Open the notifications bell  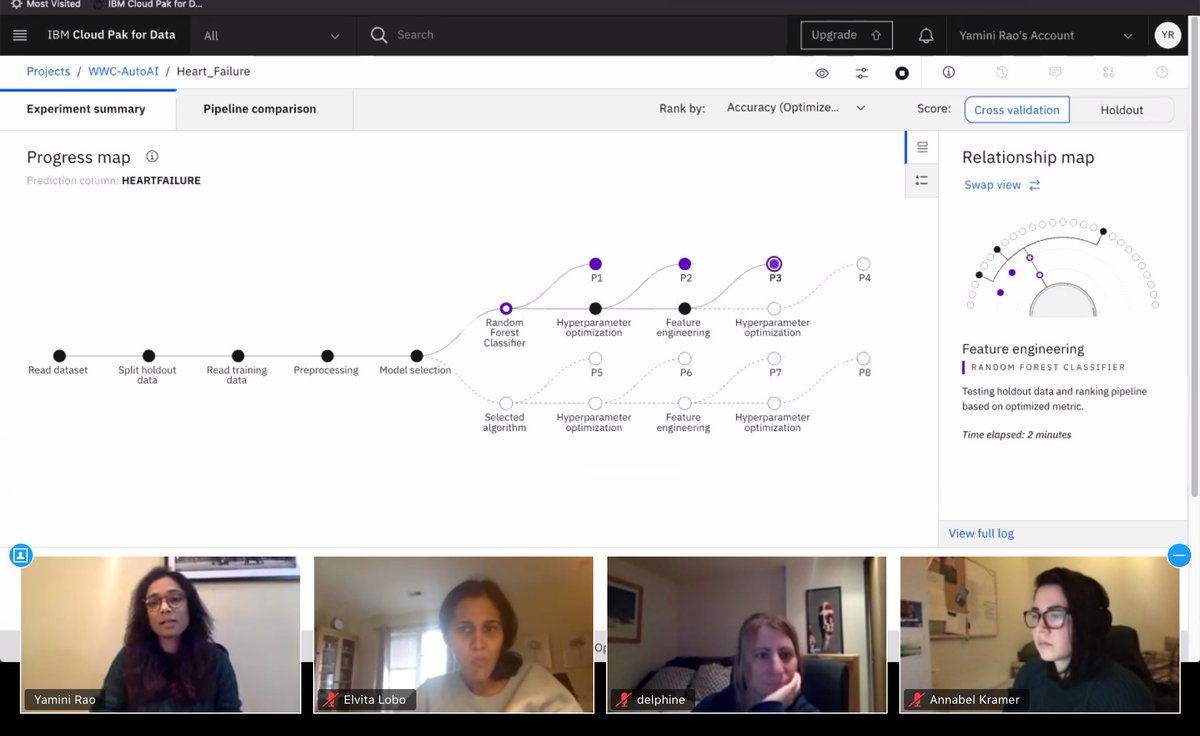tap(926, 35)
